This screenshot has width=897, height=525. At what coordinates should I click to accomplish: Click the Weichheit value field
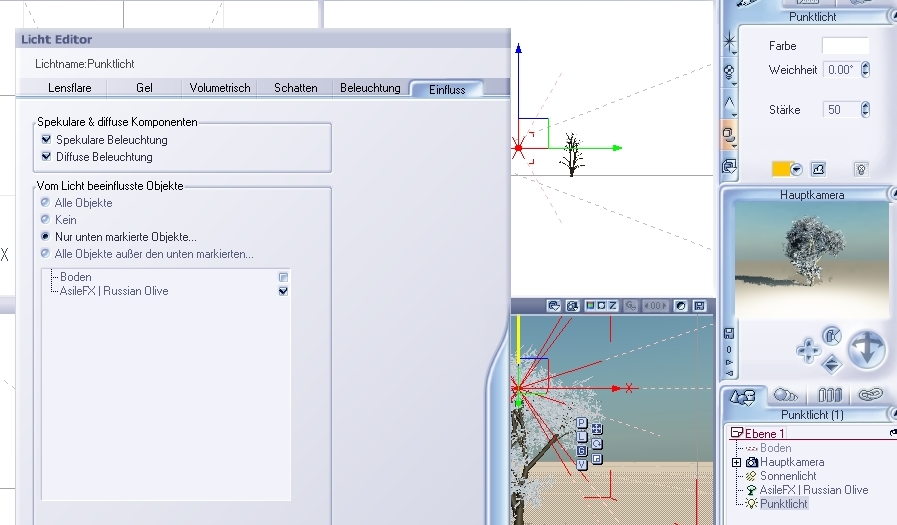point(841,70)
